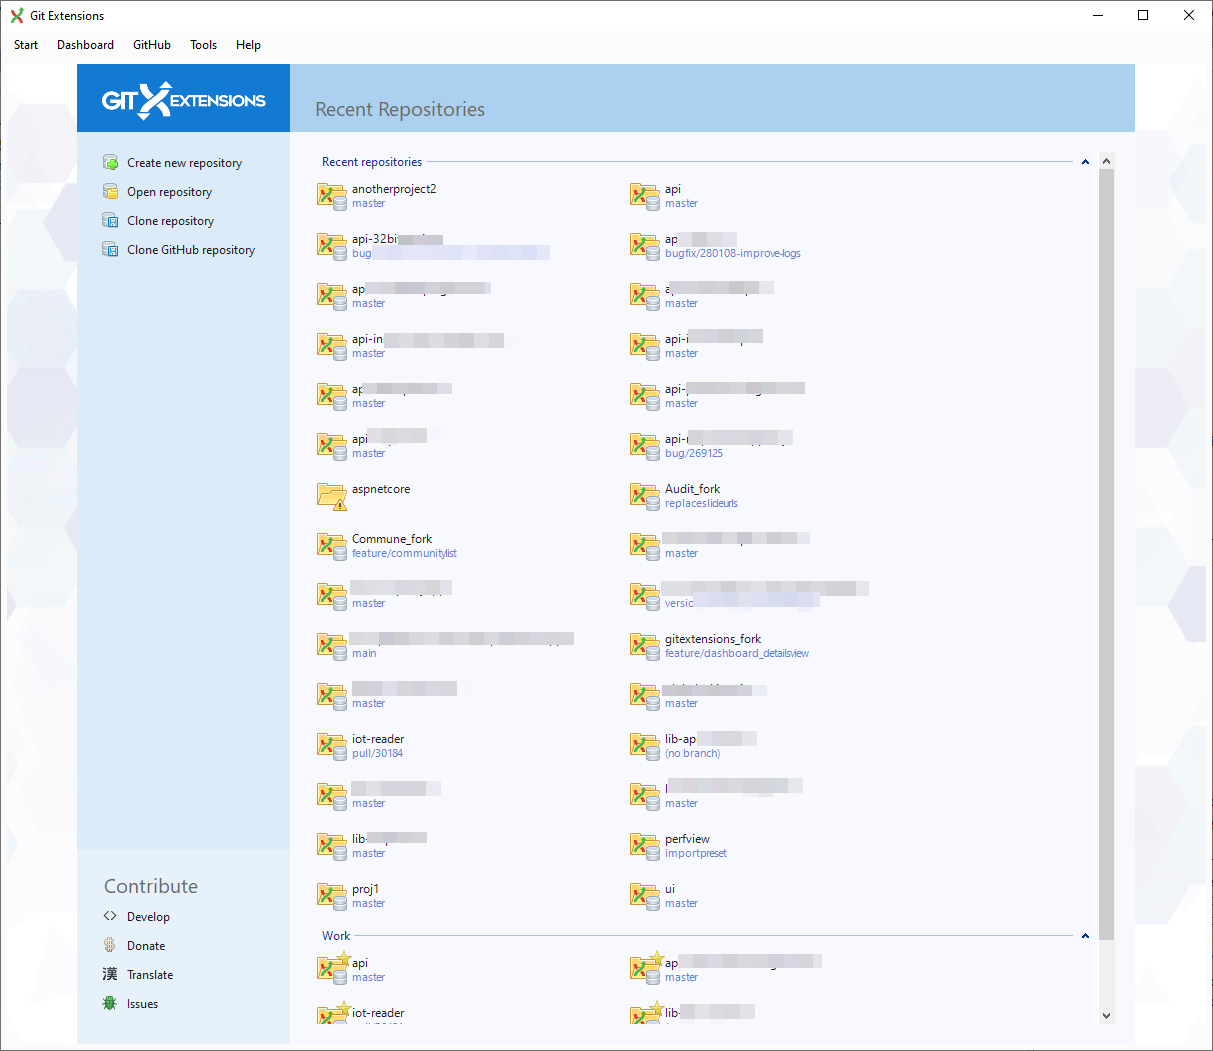Click the Commune_fork repository icon
Image resolution: width=1213 pixels, height=1051 pixels.
click(332, 545)
